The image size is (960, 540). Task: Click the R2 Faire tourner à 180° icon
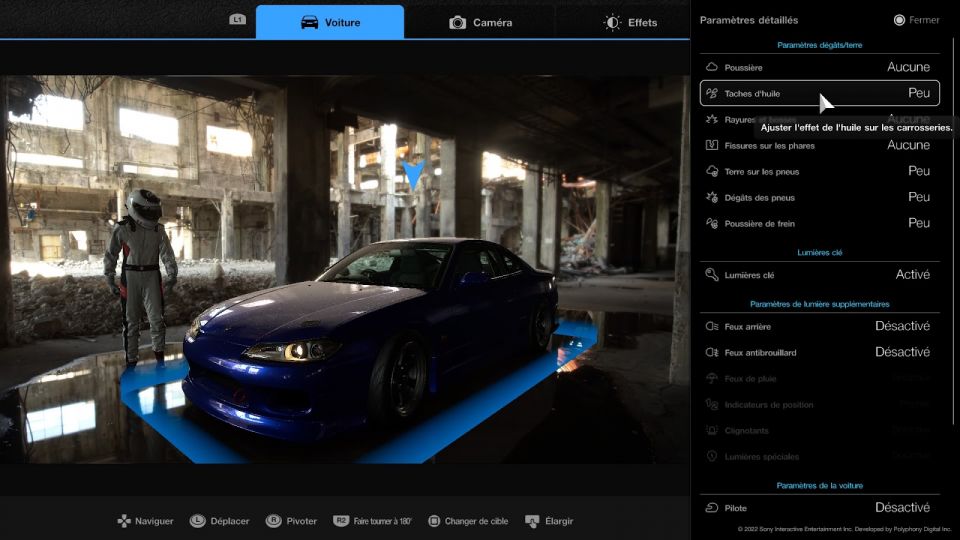[x=341, y=520]
